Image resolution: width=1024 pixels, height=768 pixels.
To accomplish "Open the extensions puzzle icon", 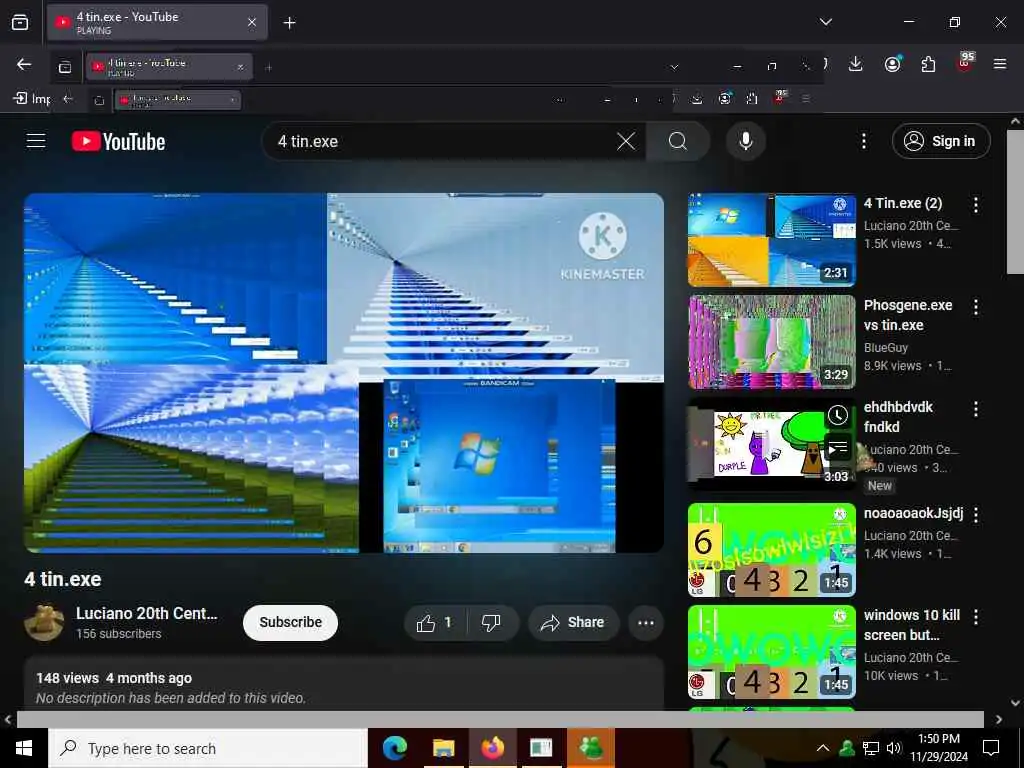I will click(928, 64).
